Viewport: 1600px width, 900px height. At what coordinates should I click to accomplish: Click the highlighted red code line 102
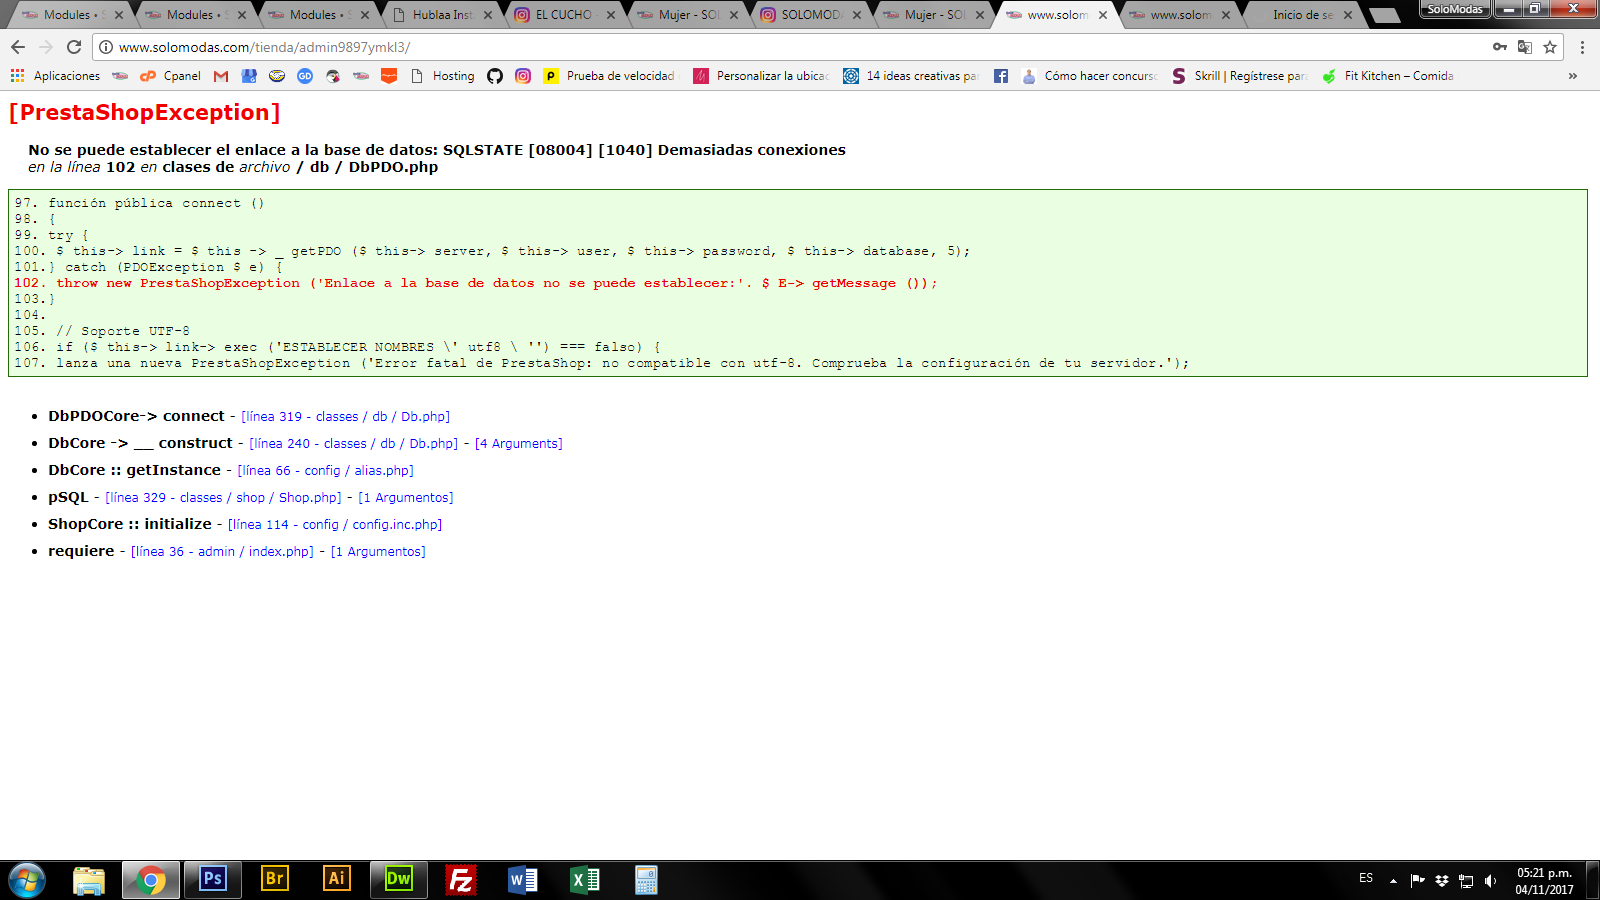(476, 284)
